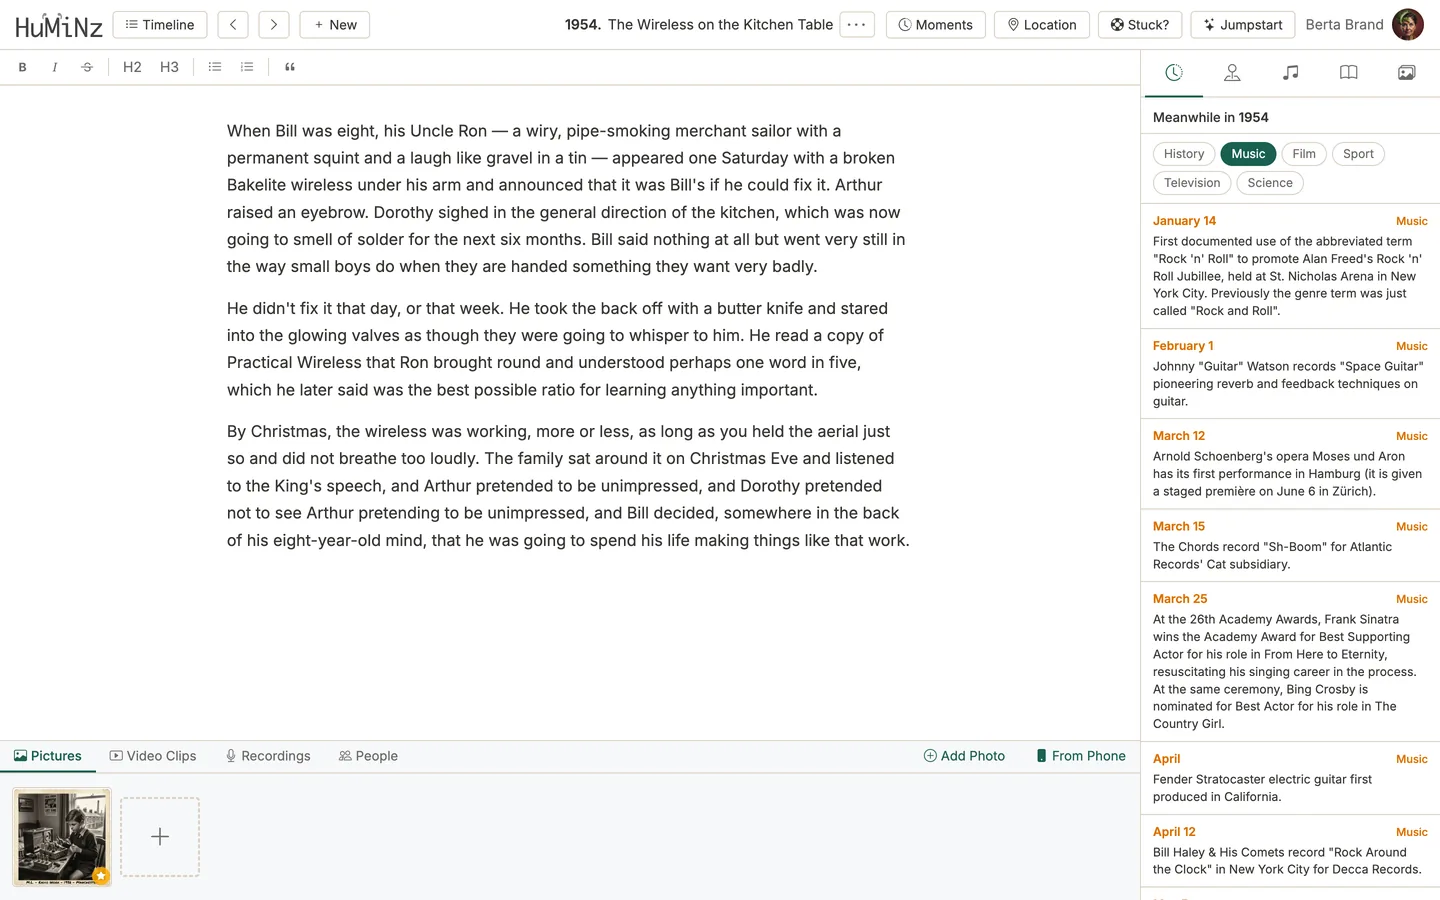
Task: Insert a bulleted list
Action: [x=214, y=67]
